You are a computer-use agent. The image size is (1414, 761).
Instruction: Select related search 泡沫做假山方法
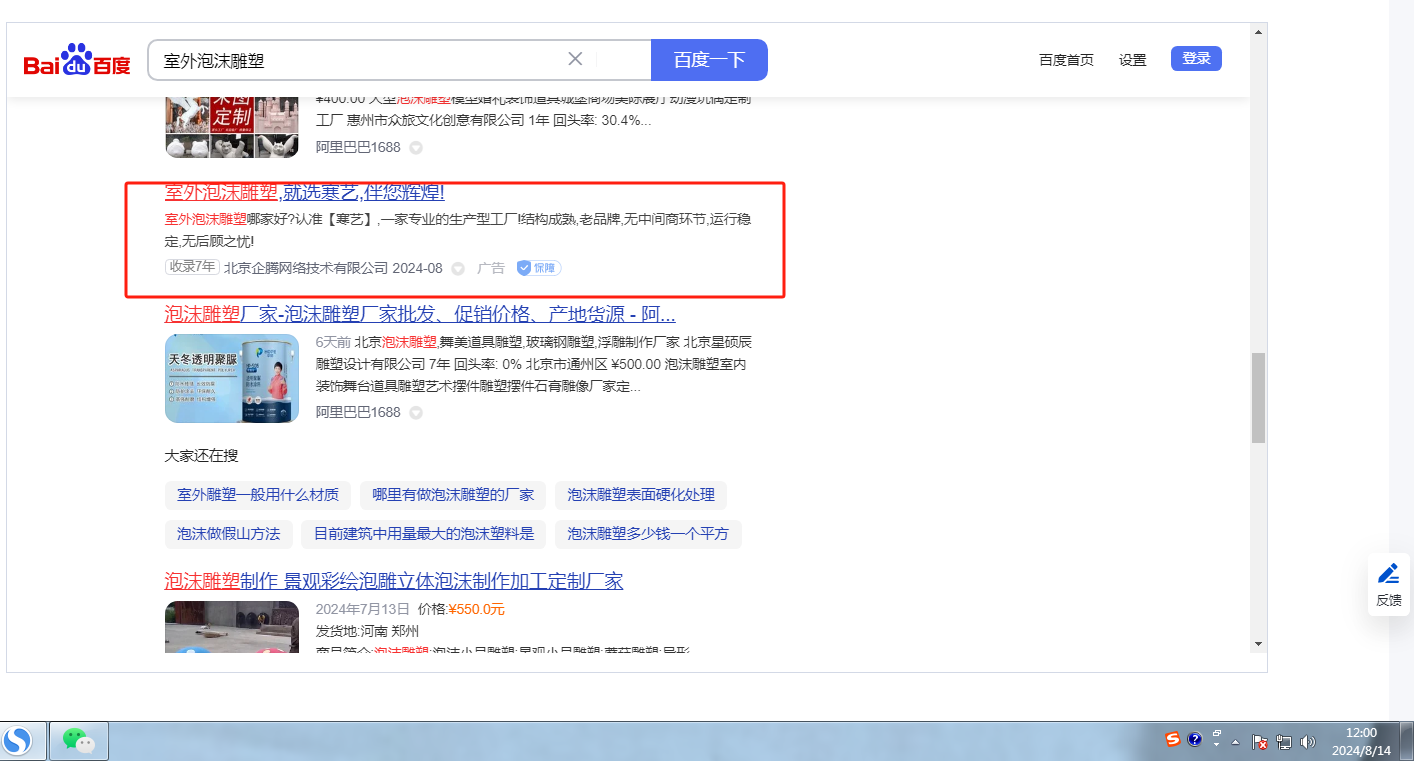pos(229,534)
